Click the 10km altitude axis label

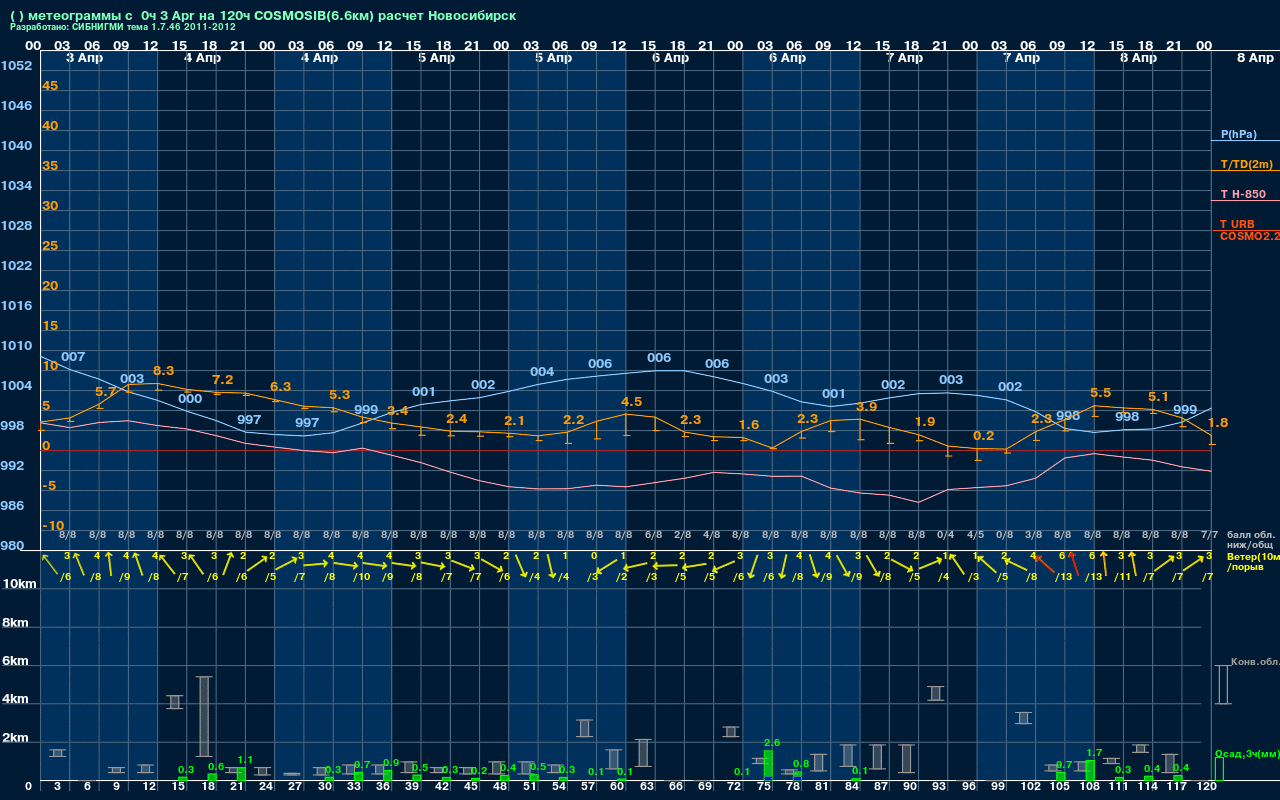20,584
